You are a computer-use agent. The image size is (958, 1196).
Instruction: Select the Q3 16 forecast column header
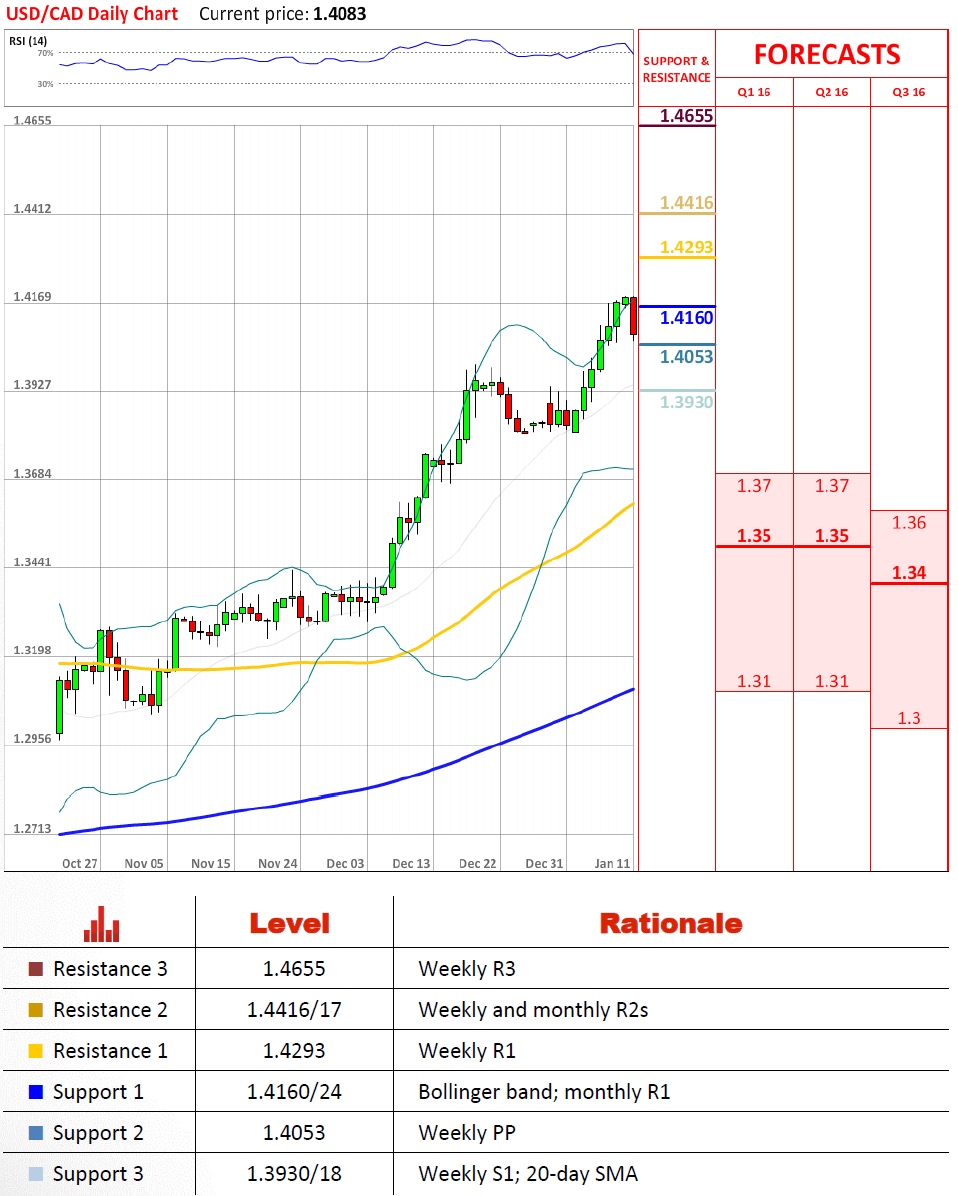pyautogui.click(x=909, y=92)
